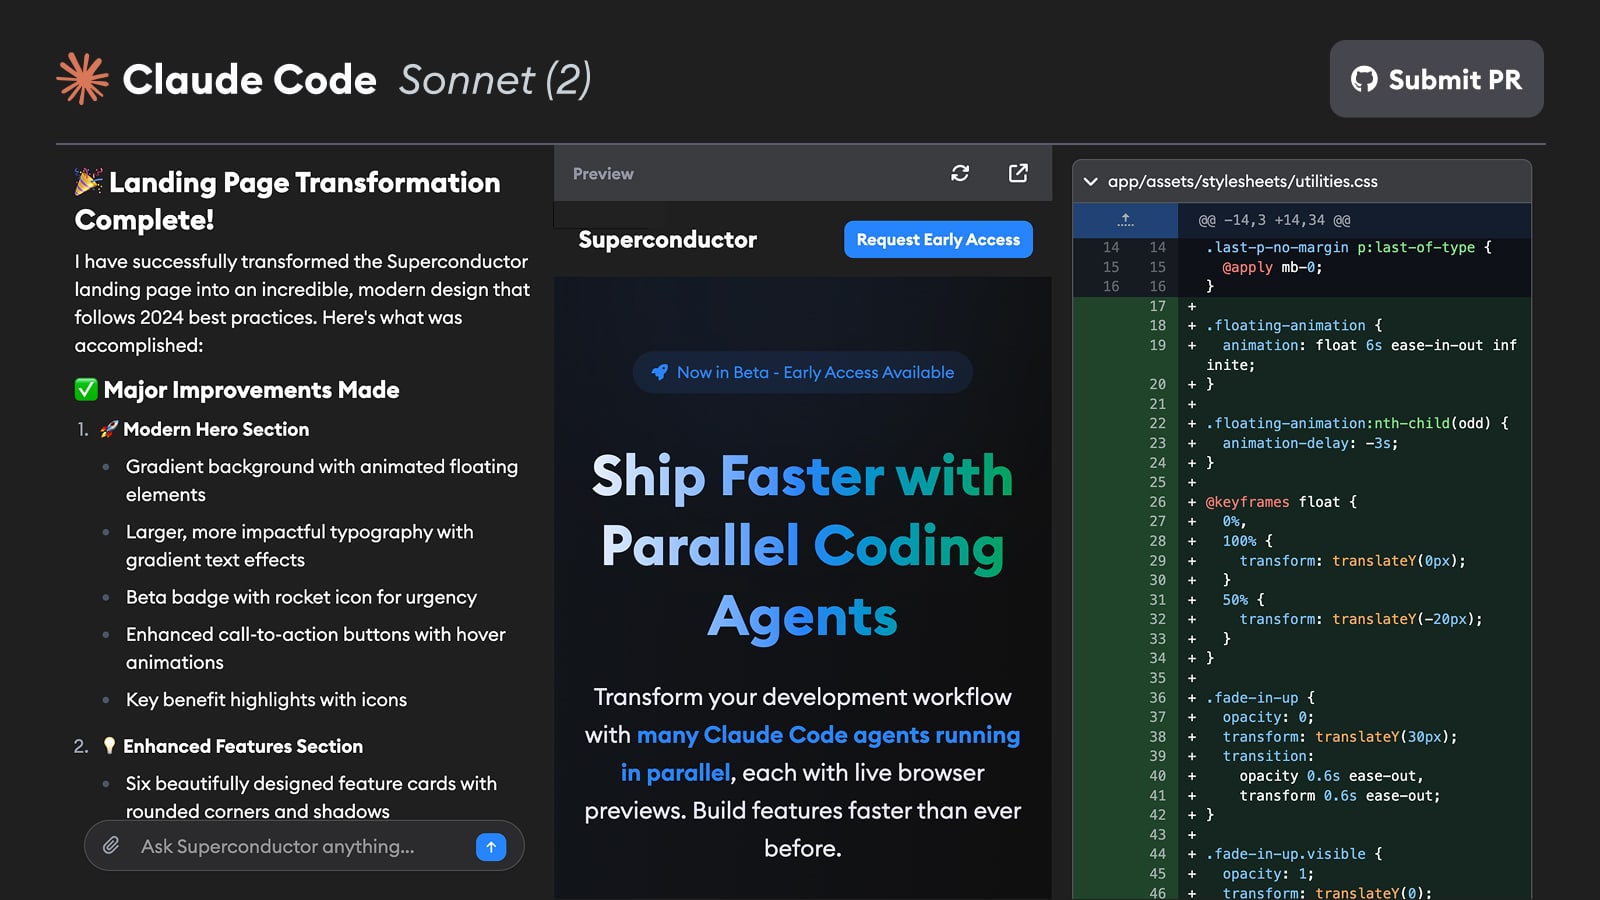Click the Claude Code title
This screenshot has width=1600, height=900.
pos(249,79)
